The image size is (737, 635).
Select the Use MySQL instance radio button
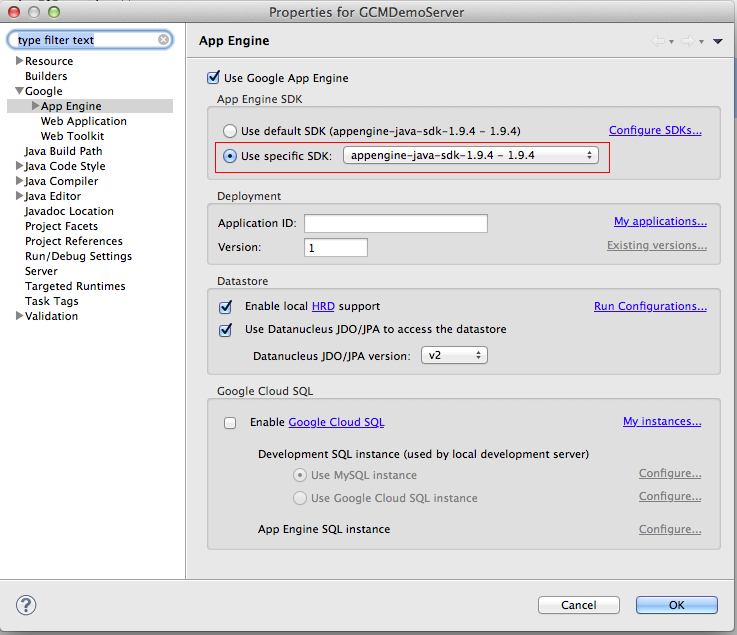[x=300, y=475]
